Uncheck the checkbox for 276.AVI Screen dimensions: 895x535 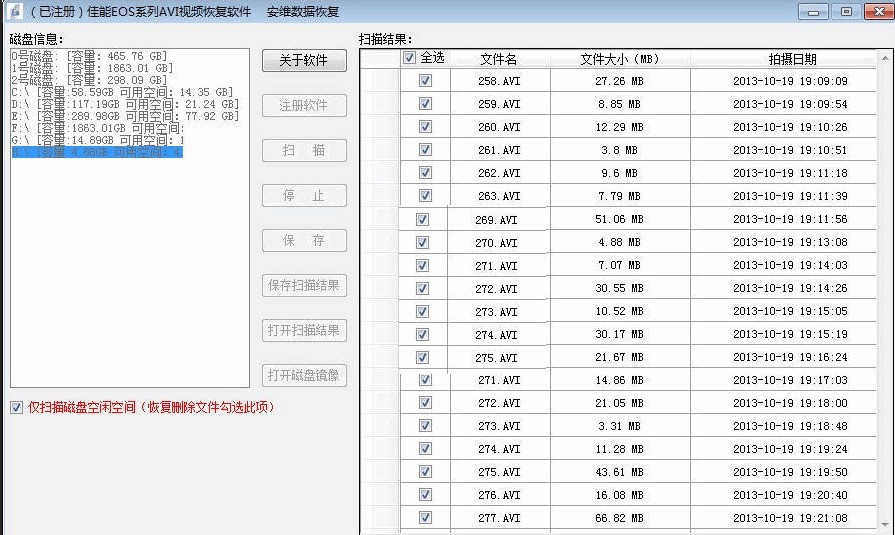click(425, 494)
